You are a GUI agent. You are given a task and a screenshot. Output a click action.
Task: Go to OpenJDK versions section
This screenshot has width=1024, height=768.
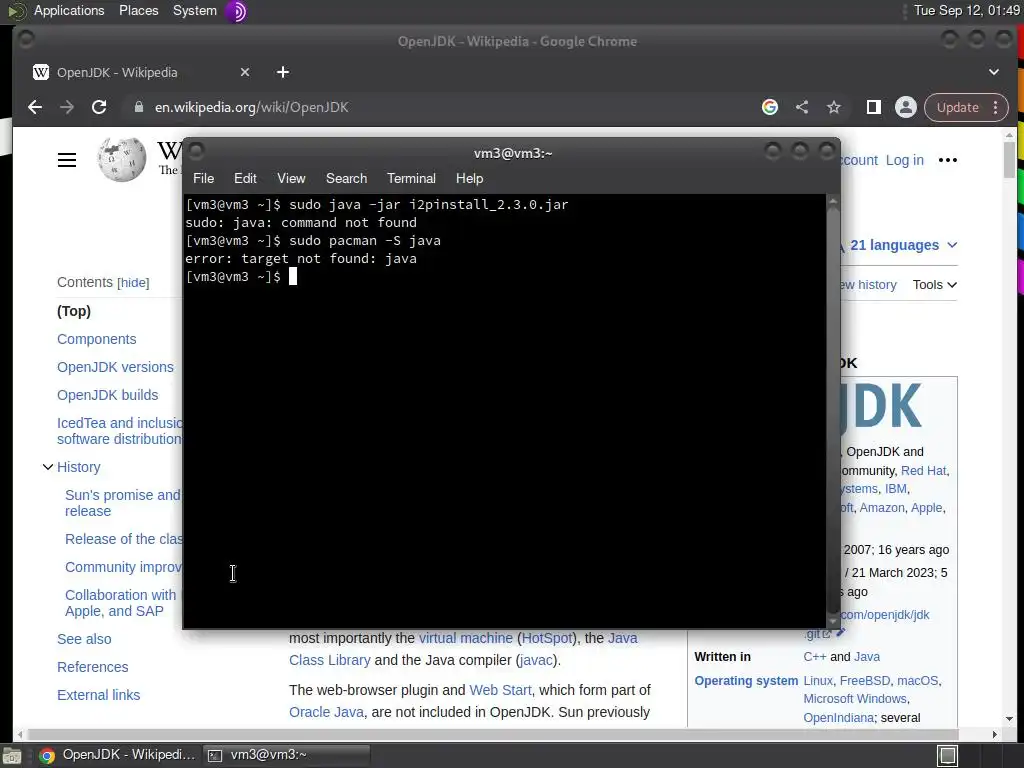(116, 367)
